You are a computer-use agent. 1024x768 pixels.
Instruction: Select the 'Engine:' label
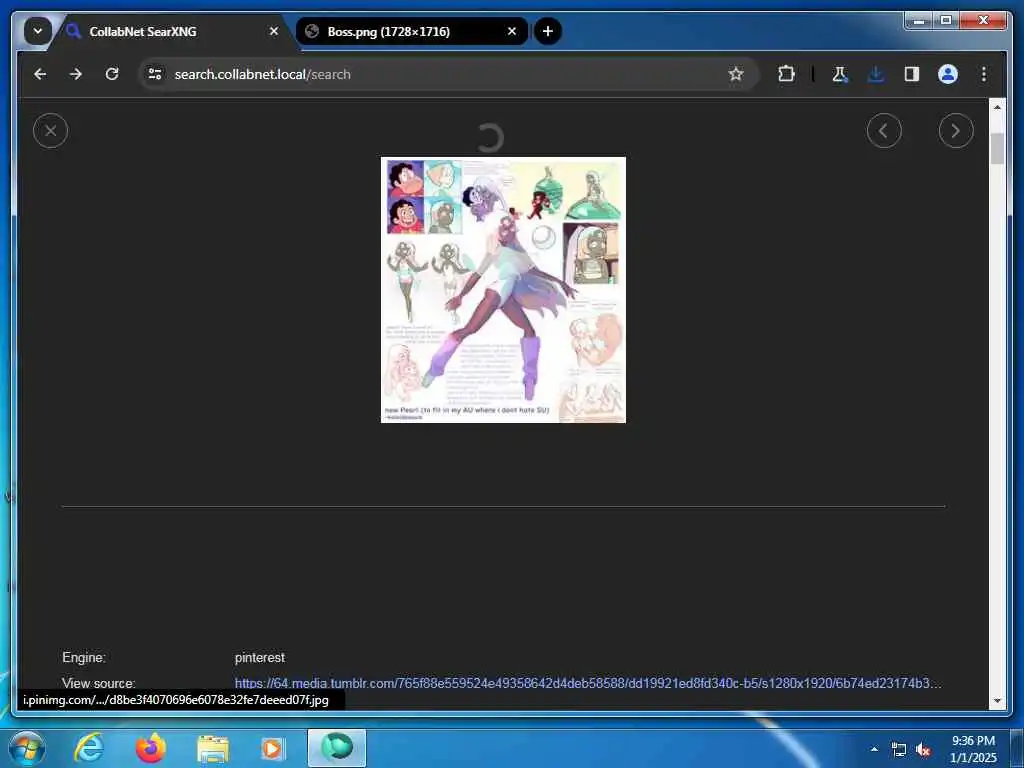(84, 658)
